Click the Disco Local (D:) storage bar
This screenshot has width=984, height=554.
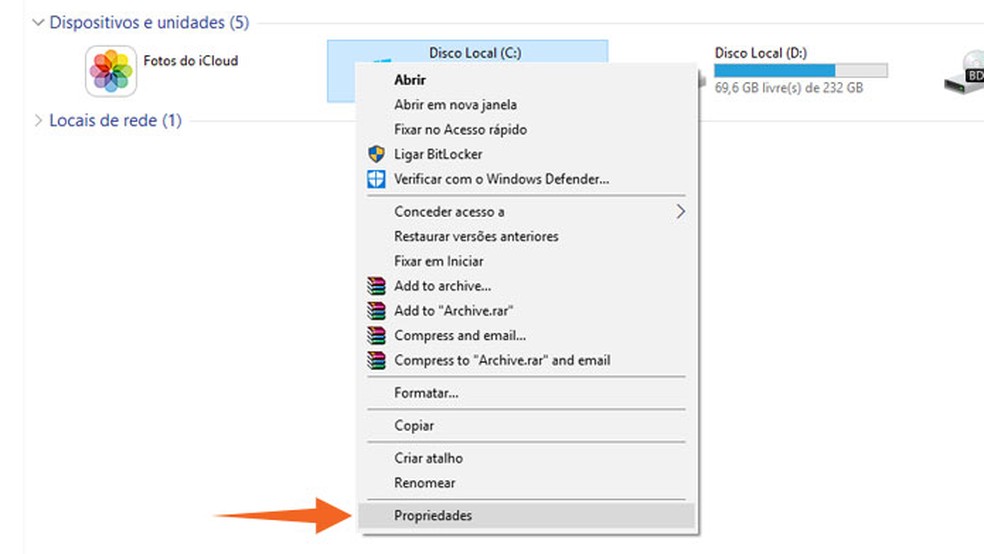pos(800,70)
